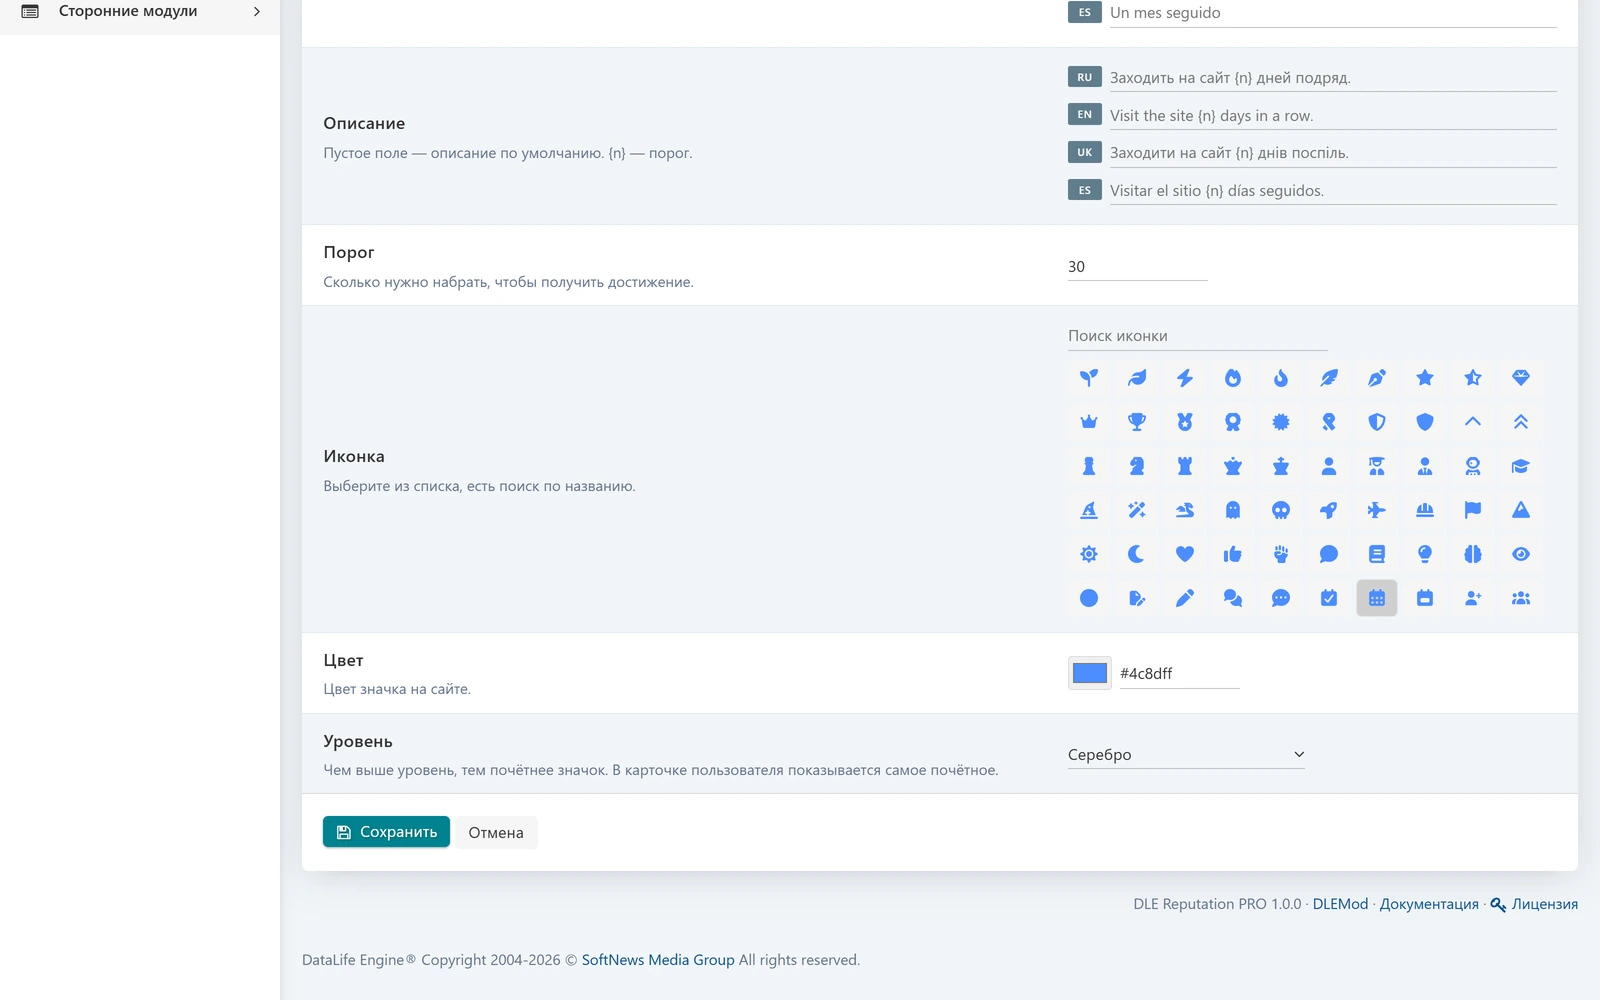Follow the SoftNews Media Group link
The height and width of the screenshot is (1000, 1600).
[658, 960]
